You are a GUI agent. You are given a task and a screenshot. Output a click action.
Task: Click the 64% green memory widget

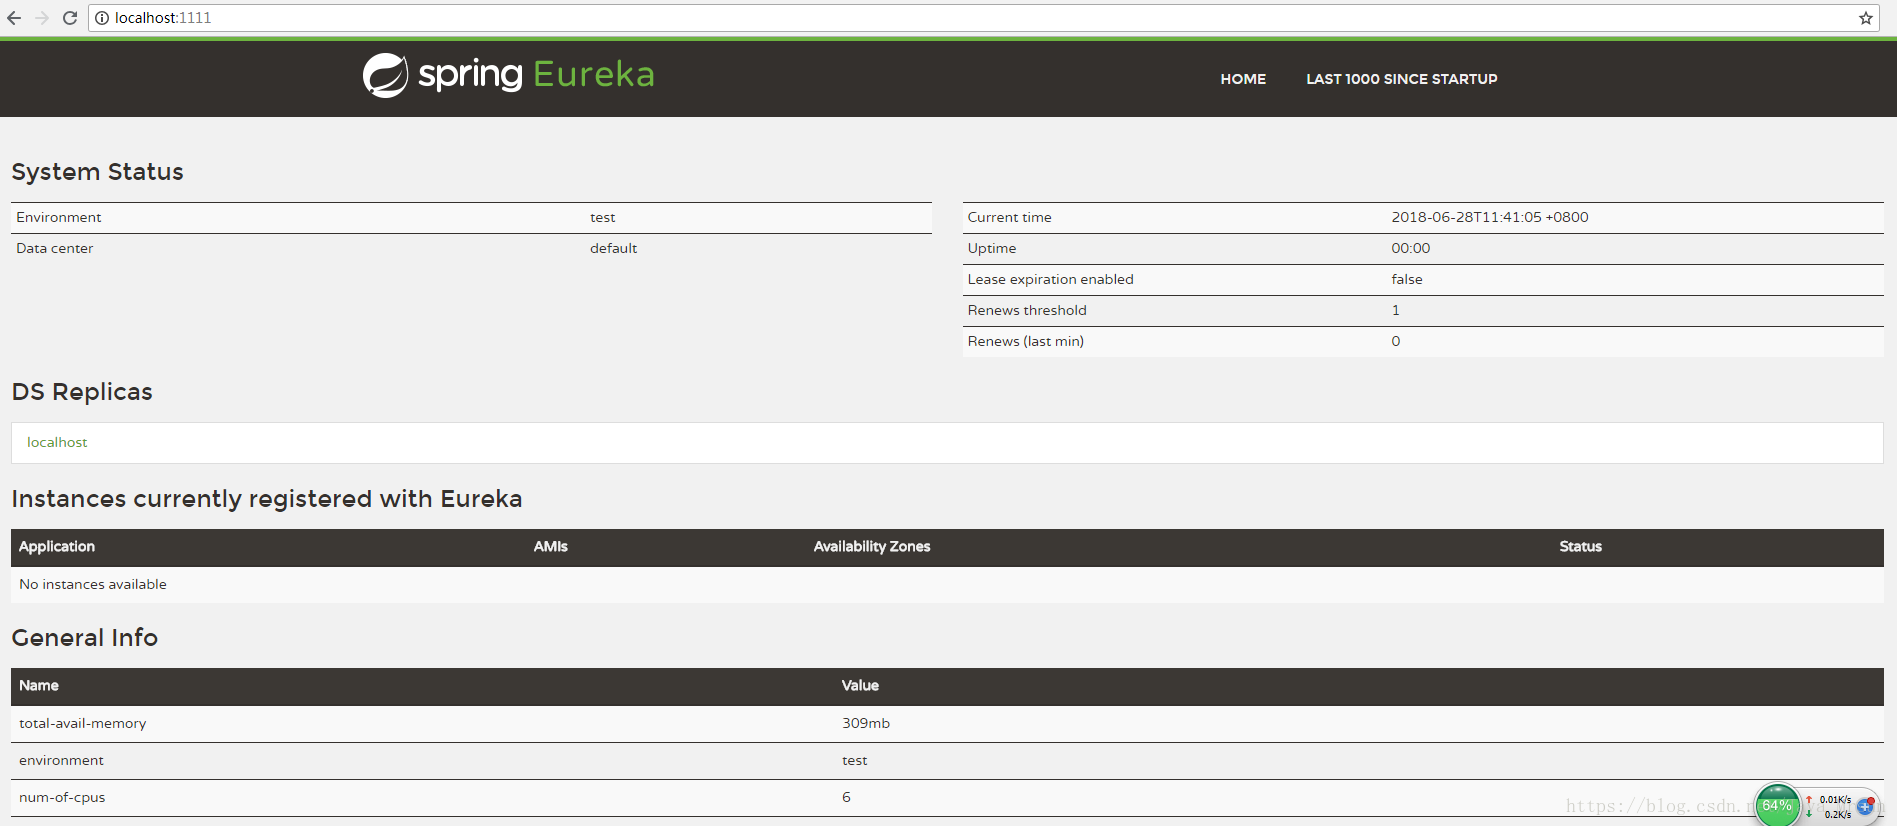(x=1777, y=805)
